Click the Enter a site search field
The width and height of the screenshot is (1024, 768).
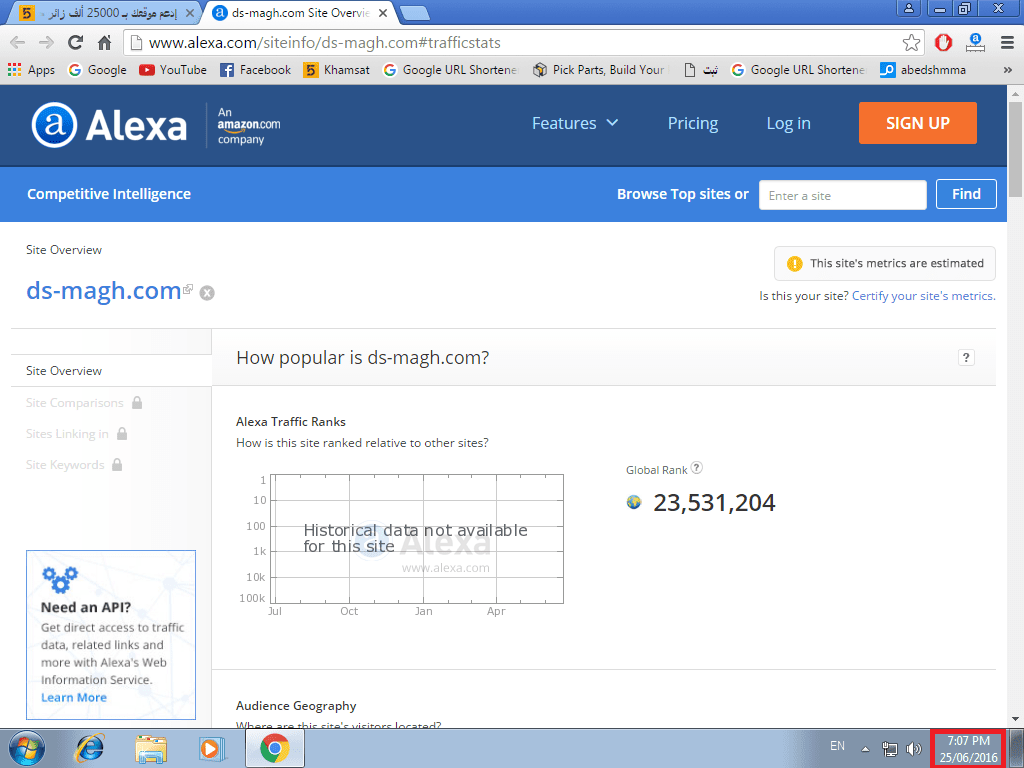(x=842, y=195)
